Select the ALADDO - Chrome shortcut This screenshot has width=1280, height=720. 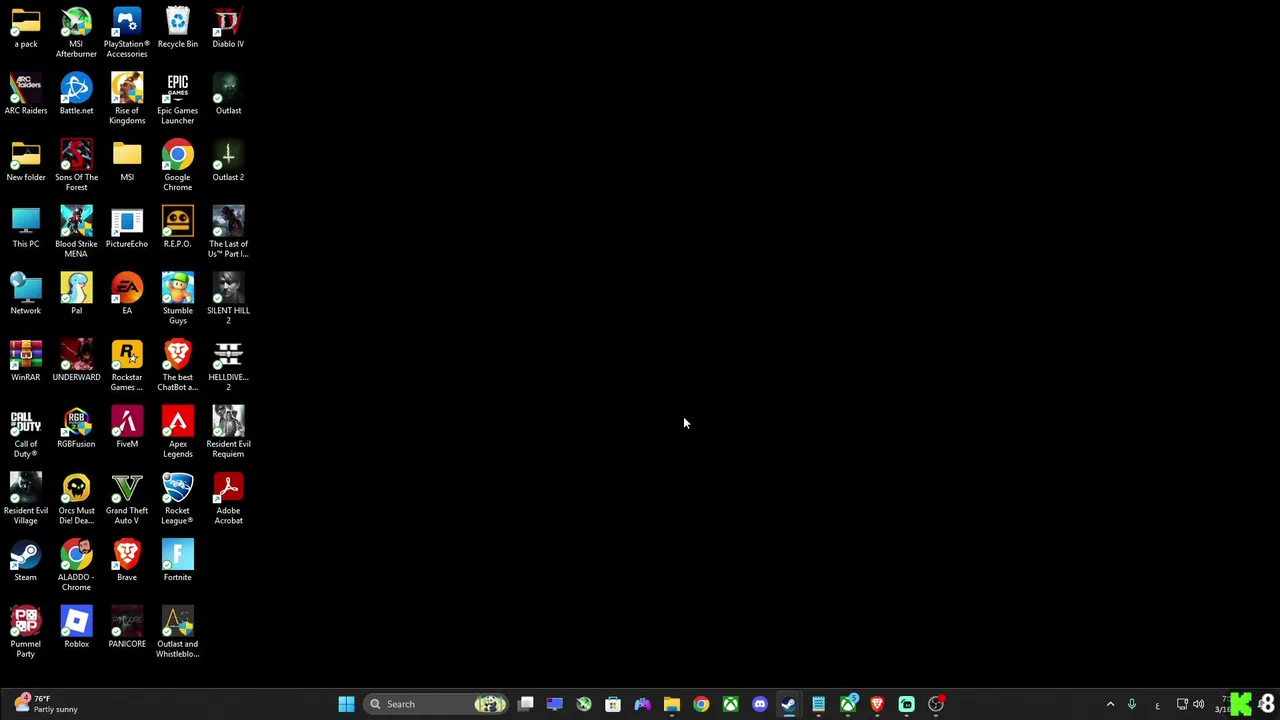[x=76, y=566]
